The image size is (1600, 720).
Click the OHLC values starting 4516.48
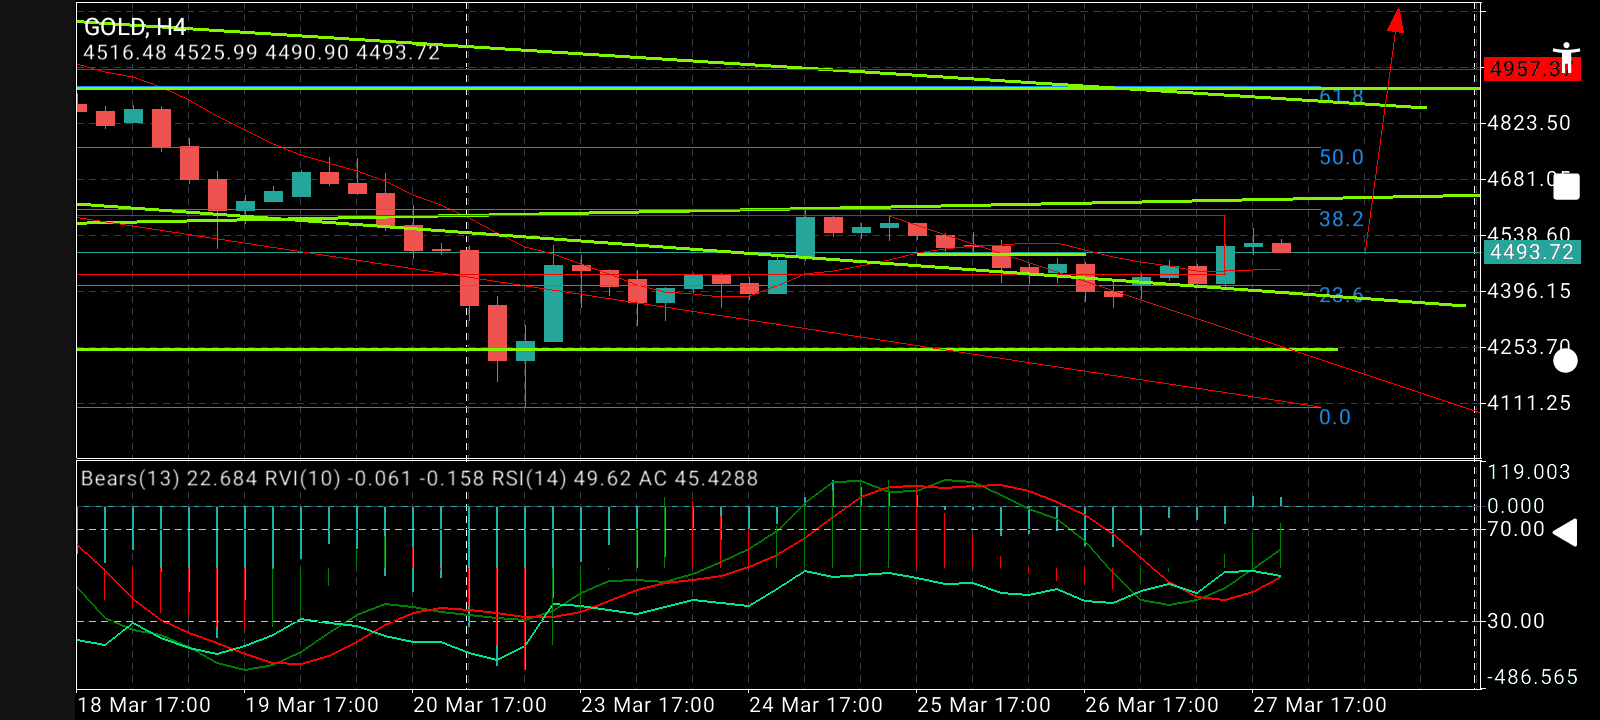[x=262, y=52]
